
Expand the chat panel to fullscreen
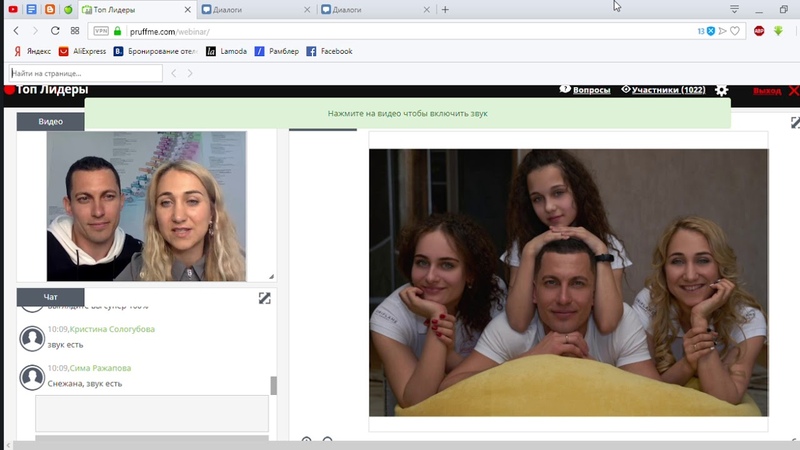click(264, 298)
